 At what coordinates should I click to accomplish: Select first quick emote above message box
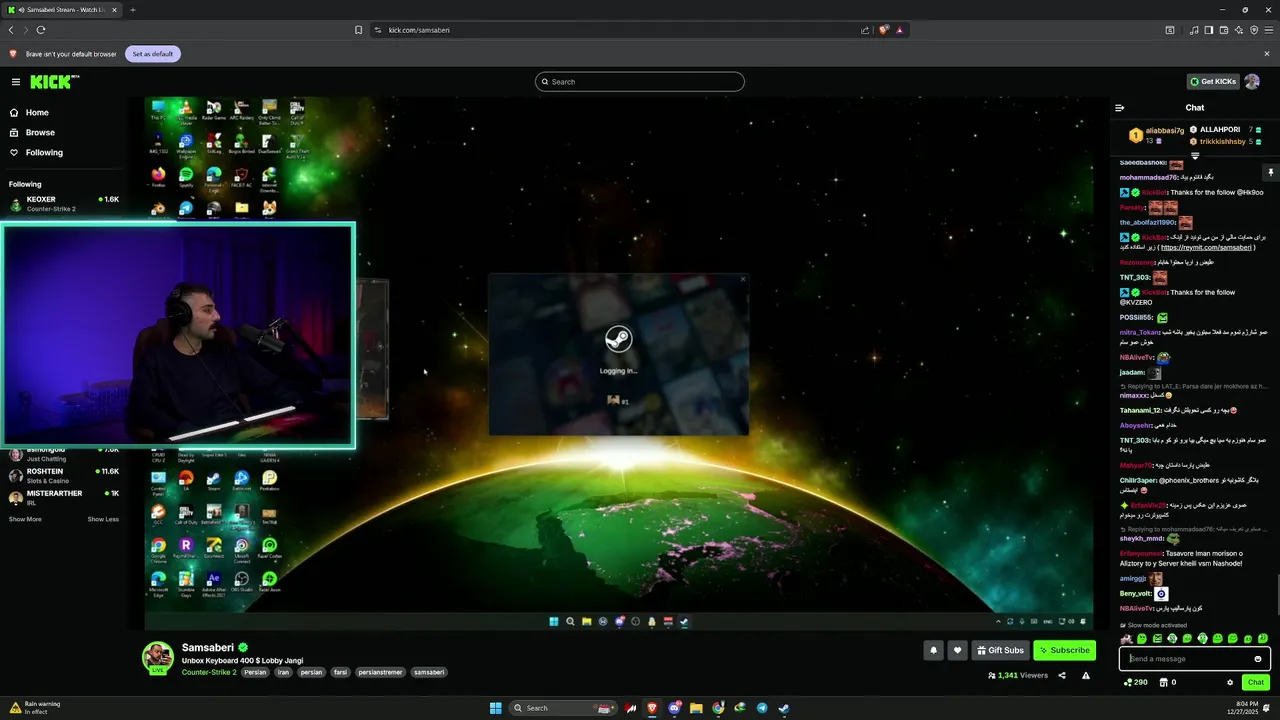(x=1127, y=639)
